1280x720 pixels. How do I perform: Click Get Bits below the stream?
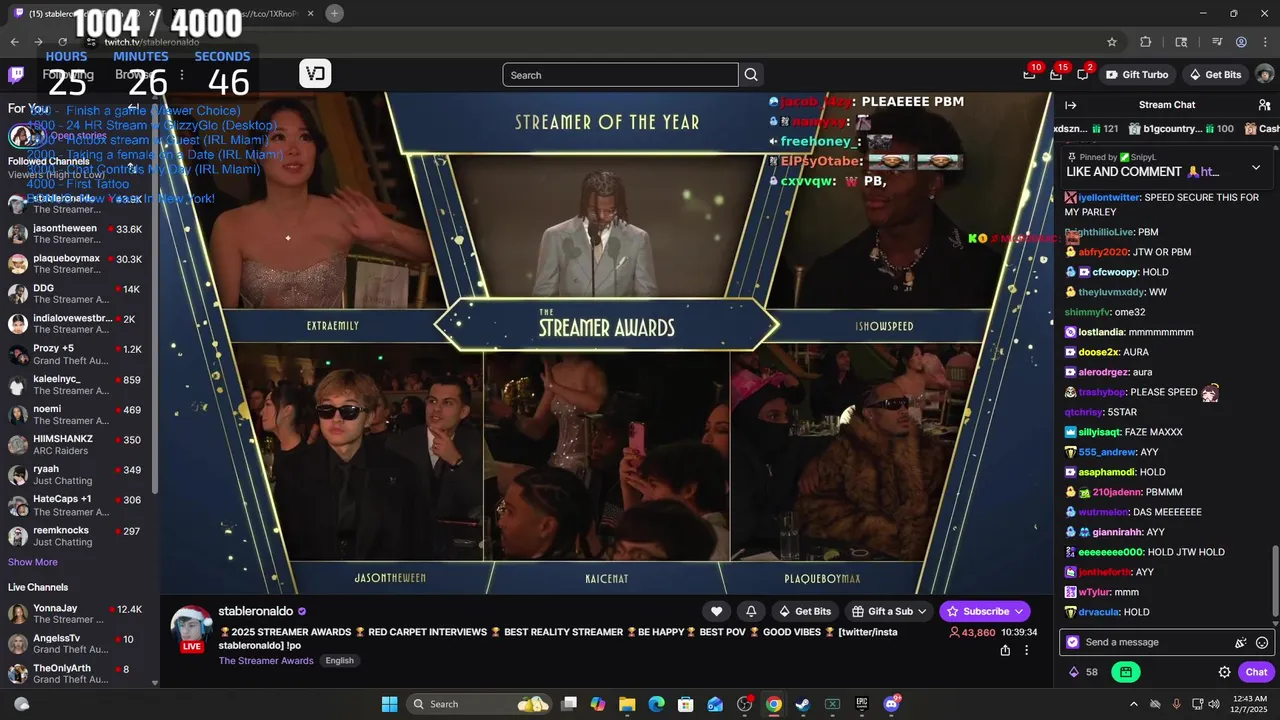tap(804, 611)
